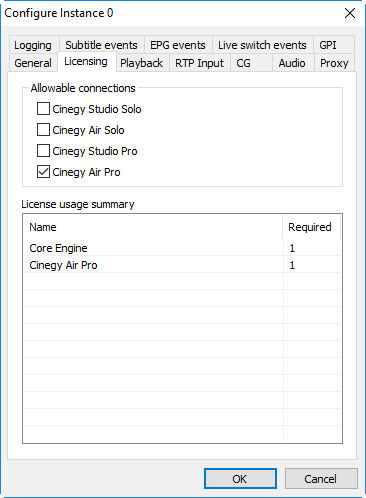Screen dimensions: 366x498
Task: Click the Required value for Core Engine
Action: (292, 248)
